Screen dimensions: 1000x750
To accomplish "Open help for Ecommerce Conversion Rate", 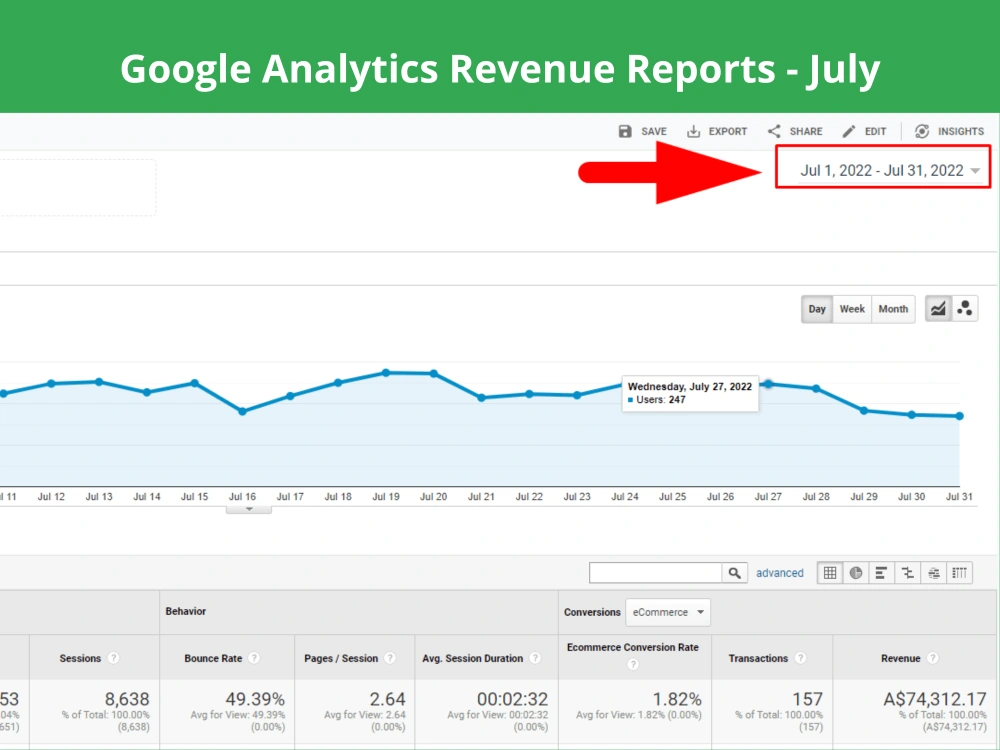I will [633, 664].
